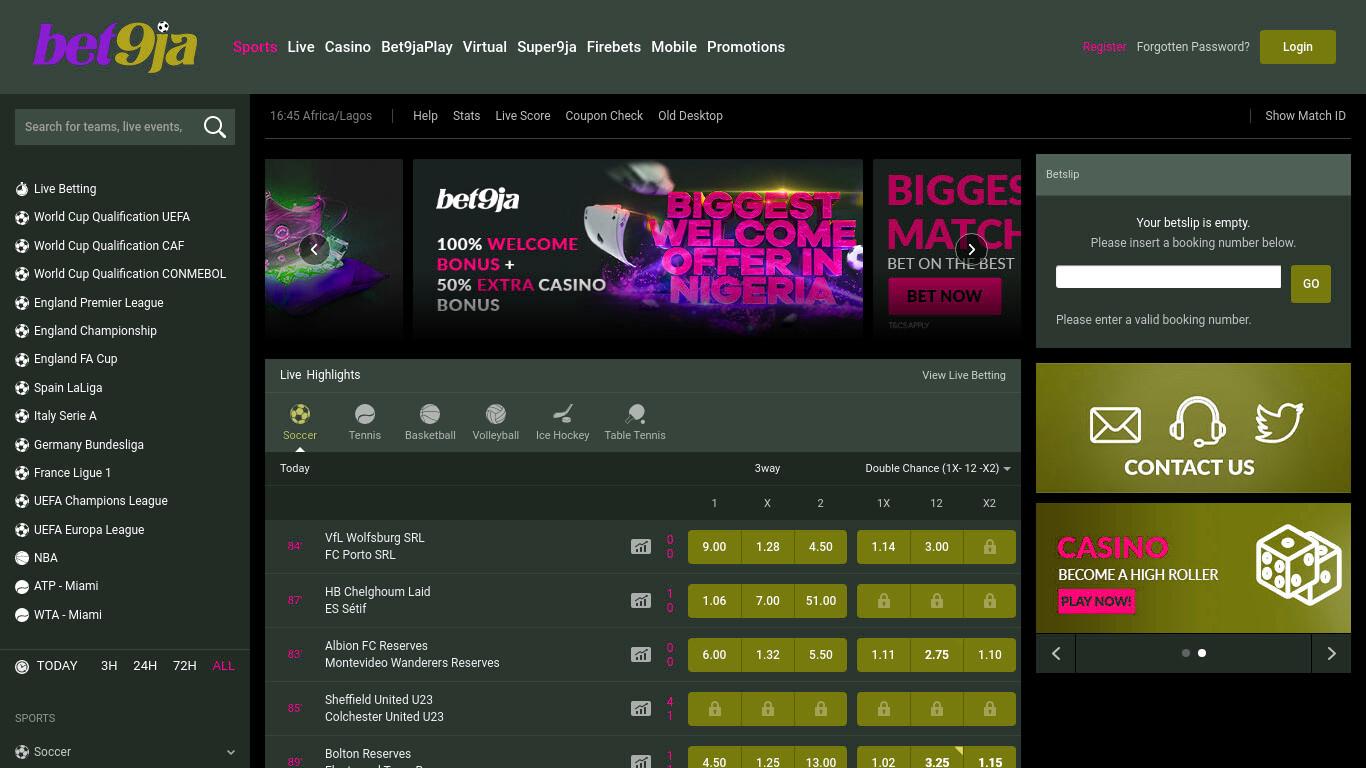This screenshot has height=768, width=1366.
Task: Click the BET NOW banner button
Action: 944,296
